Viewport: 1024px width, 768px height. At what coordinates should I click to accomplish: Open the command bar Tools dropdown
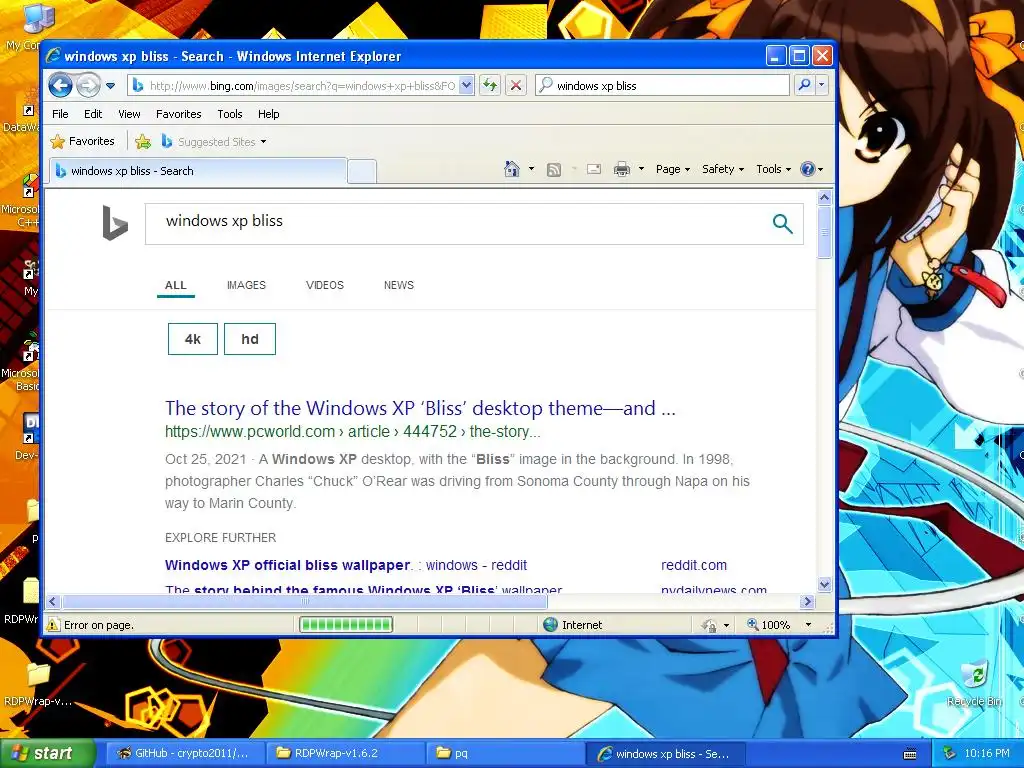(773, 169)
